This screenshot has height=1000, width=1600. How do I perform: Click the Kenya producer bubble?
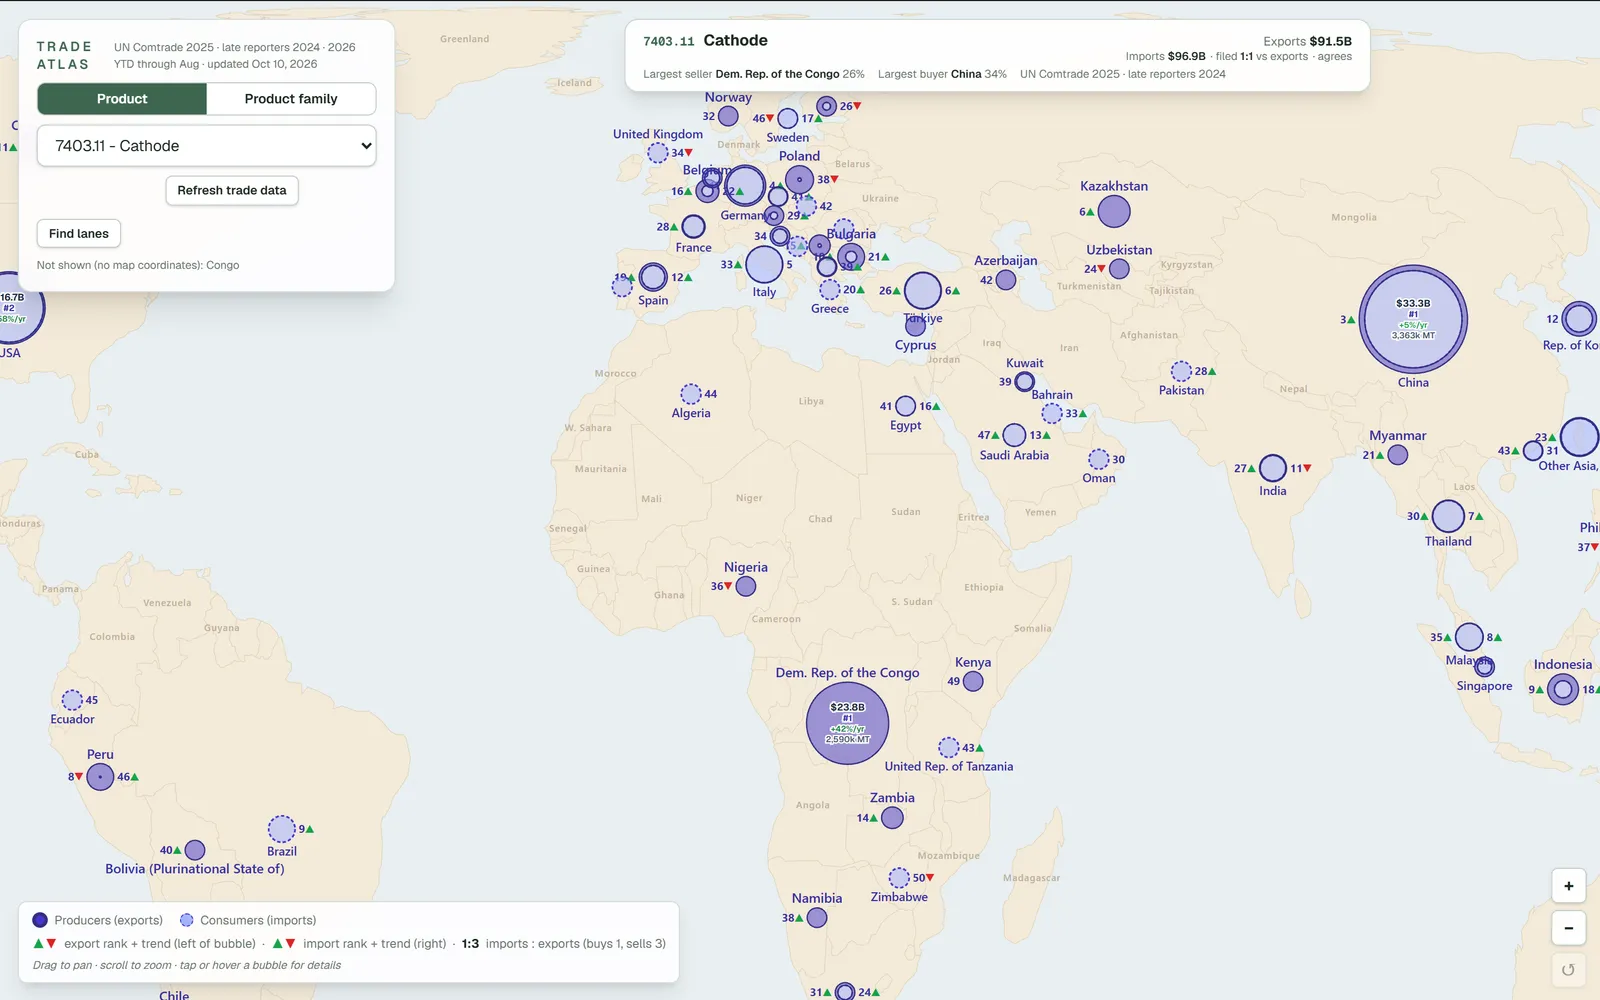[x=973, y=681]
